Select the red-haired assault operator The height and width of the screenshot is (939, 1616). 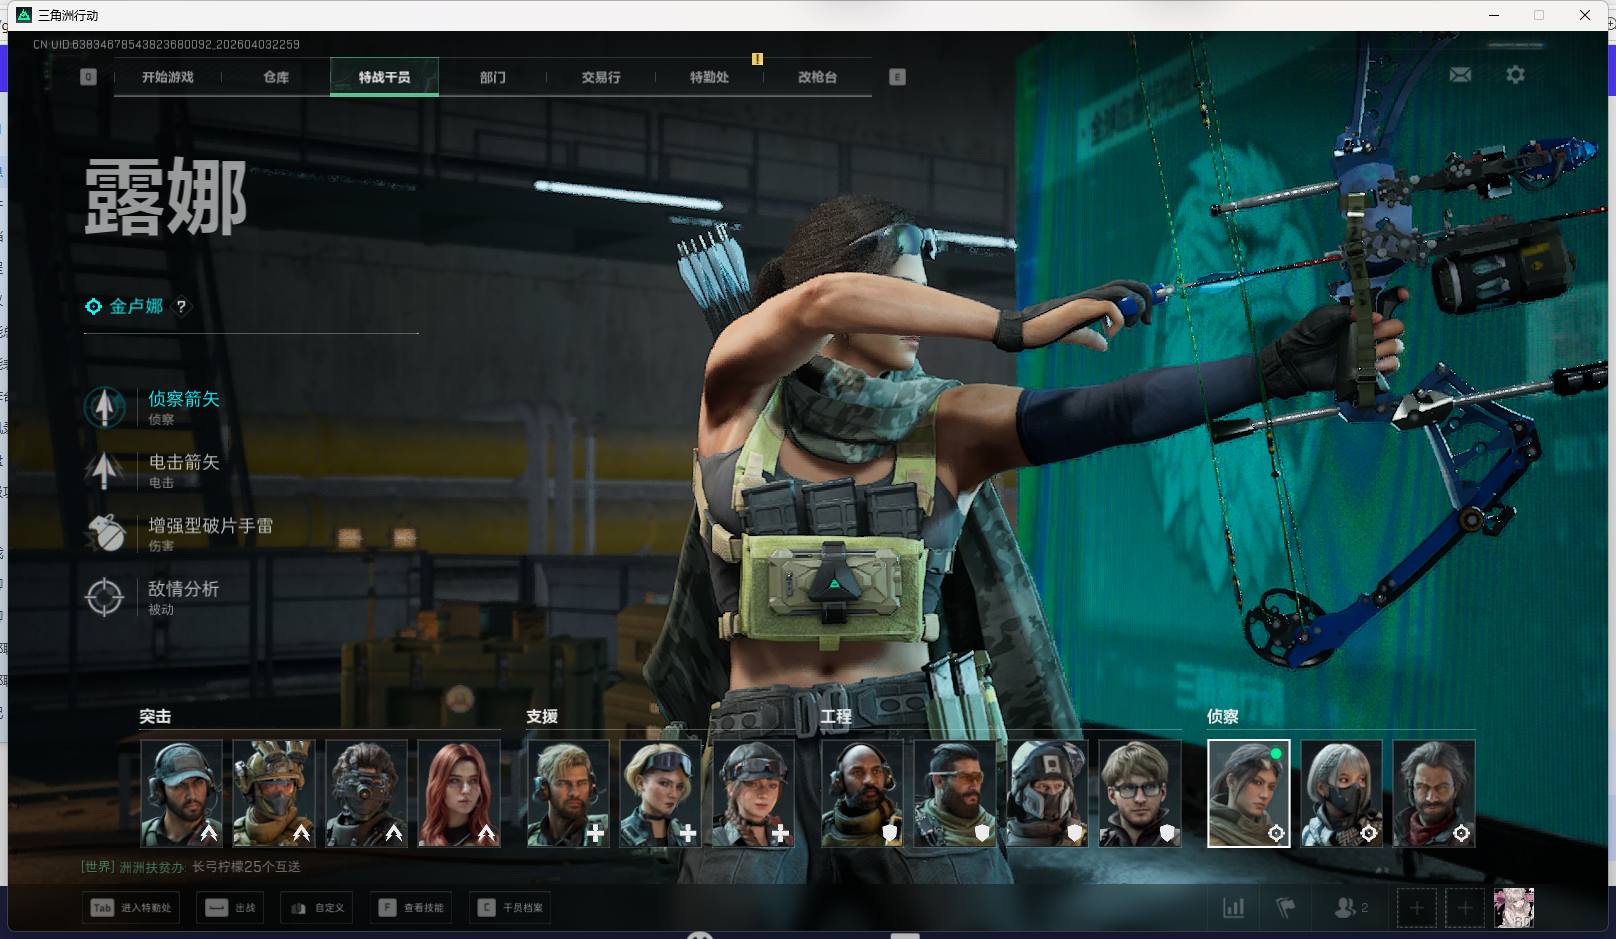[x=459, y=793]
